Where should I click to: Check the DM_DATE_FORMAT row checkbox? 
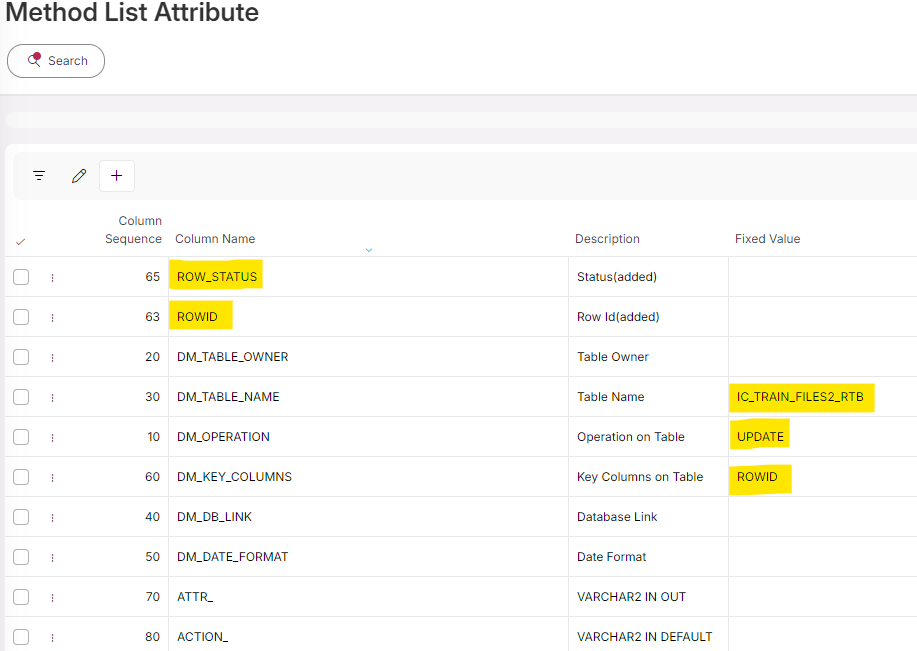coord(21,557)
